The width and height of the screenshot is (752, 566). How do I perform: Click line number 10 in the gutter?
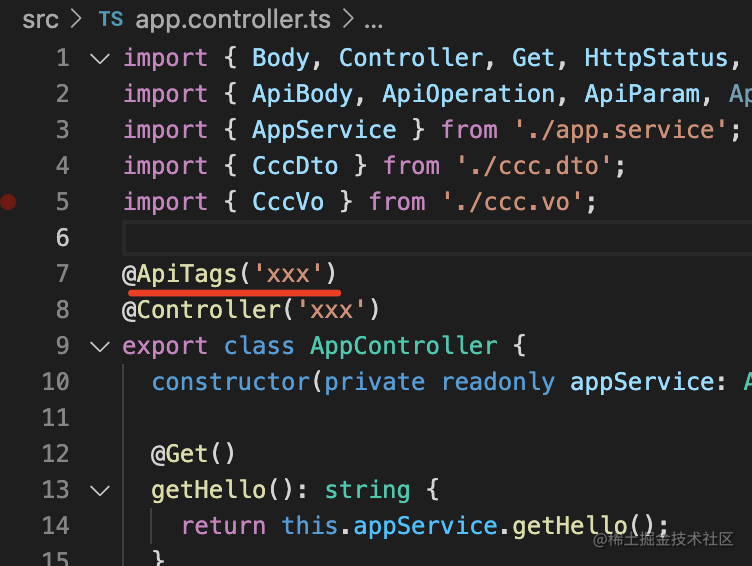pos(56,382)
